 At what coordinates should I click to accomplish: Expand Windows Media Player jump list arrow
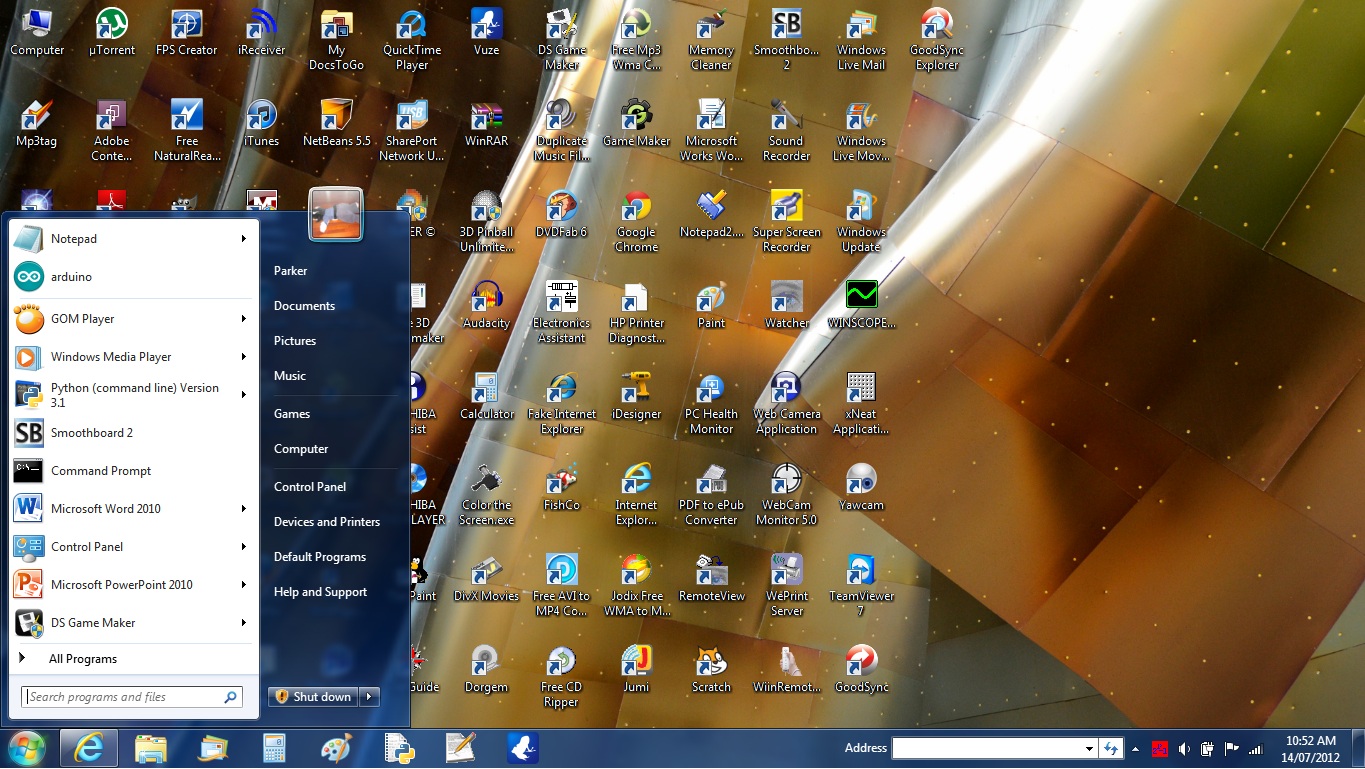click(243, 357)
